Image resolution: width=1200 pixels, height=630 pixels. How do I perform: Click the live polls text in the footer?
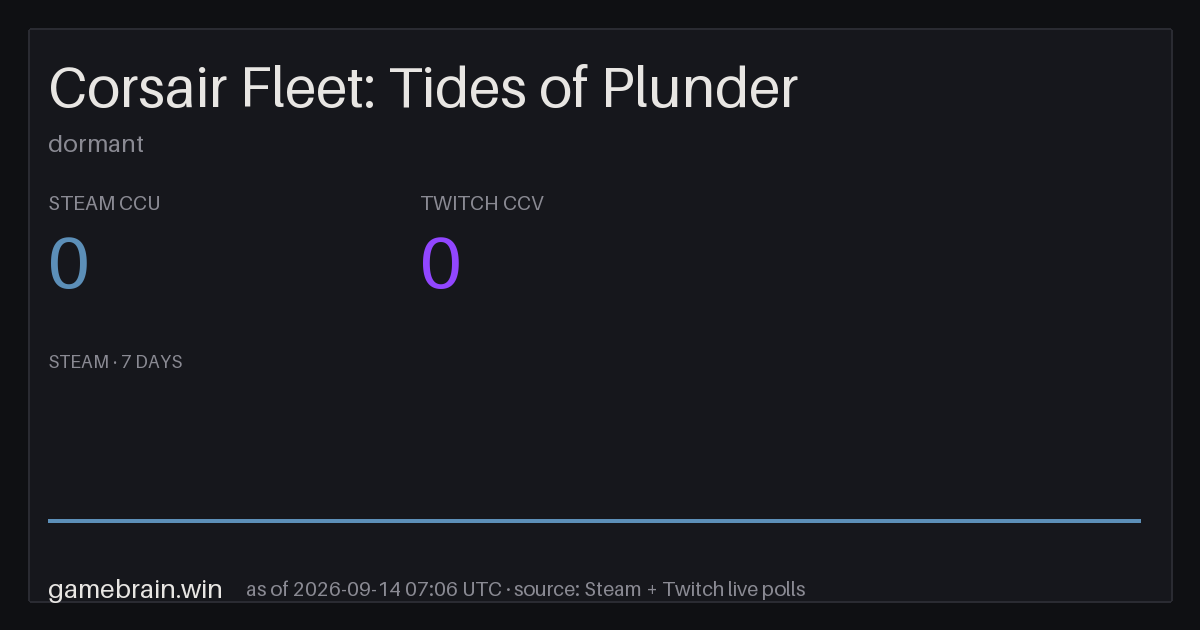pos(764,589)
